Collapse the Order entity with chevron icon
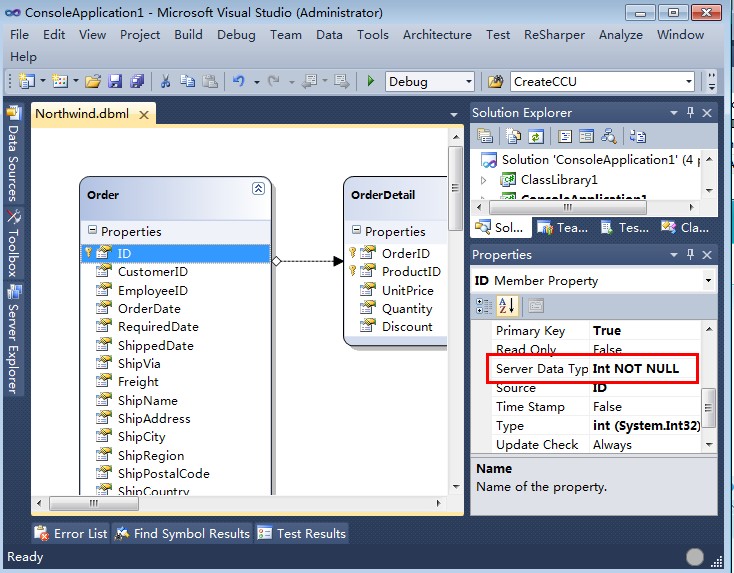 pyautogui.click(x=258, y=188)
